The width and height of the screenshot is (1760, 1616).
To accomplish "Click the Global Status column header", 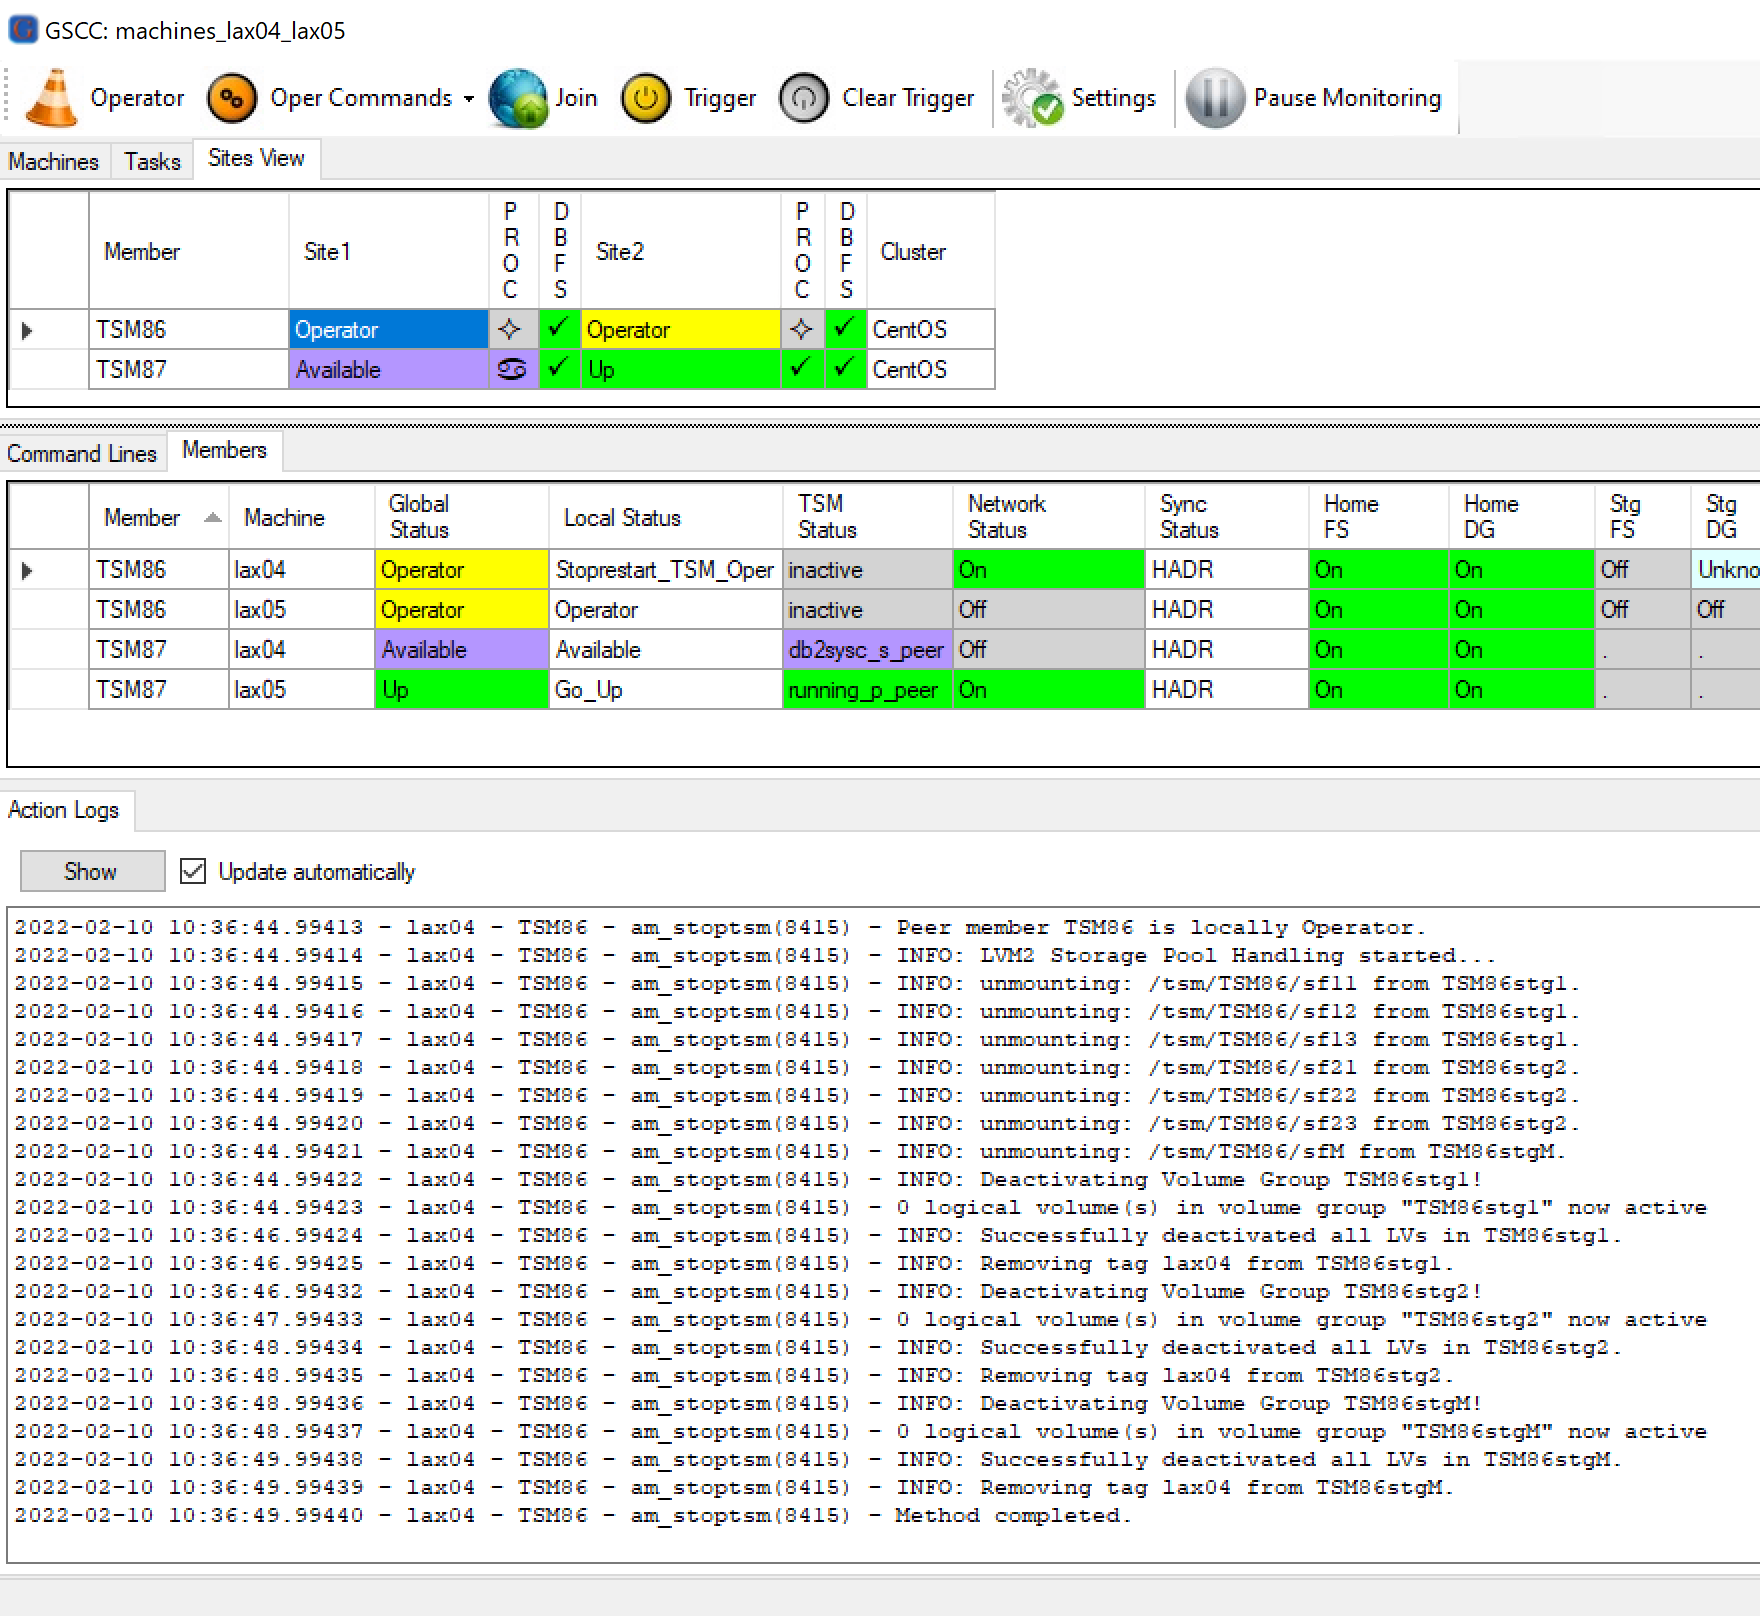I will [461, 517].
